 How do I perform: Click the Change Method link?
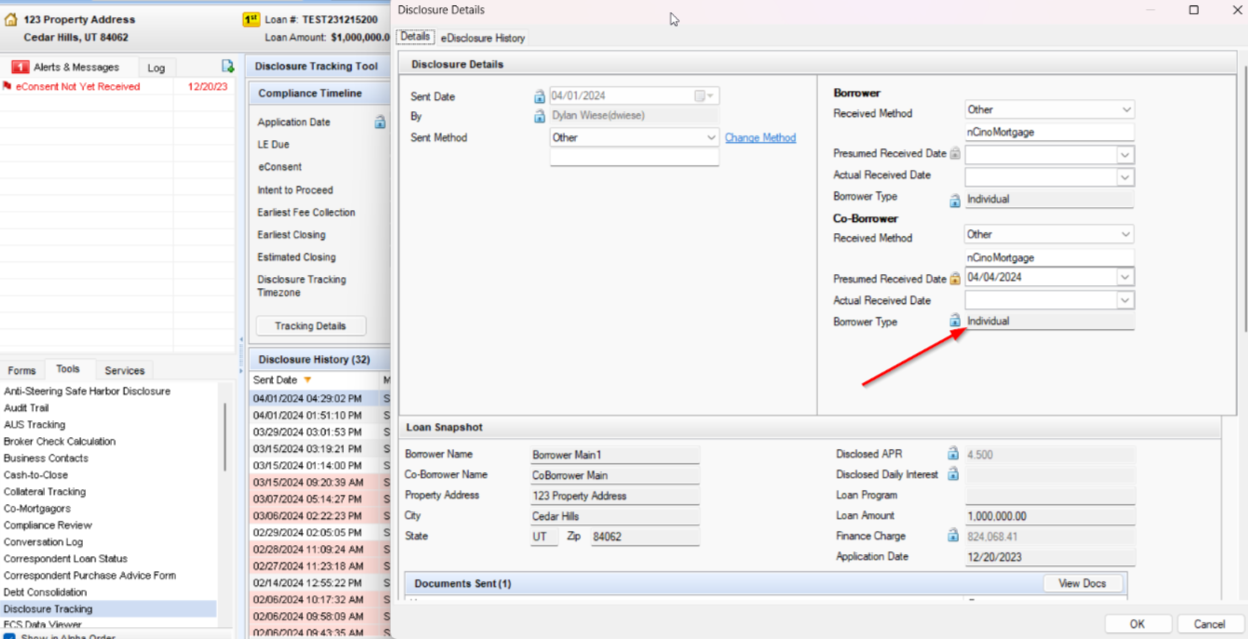click(x=760, y=137)
